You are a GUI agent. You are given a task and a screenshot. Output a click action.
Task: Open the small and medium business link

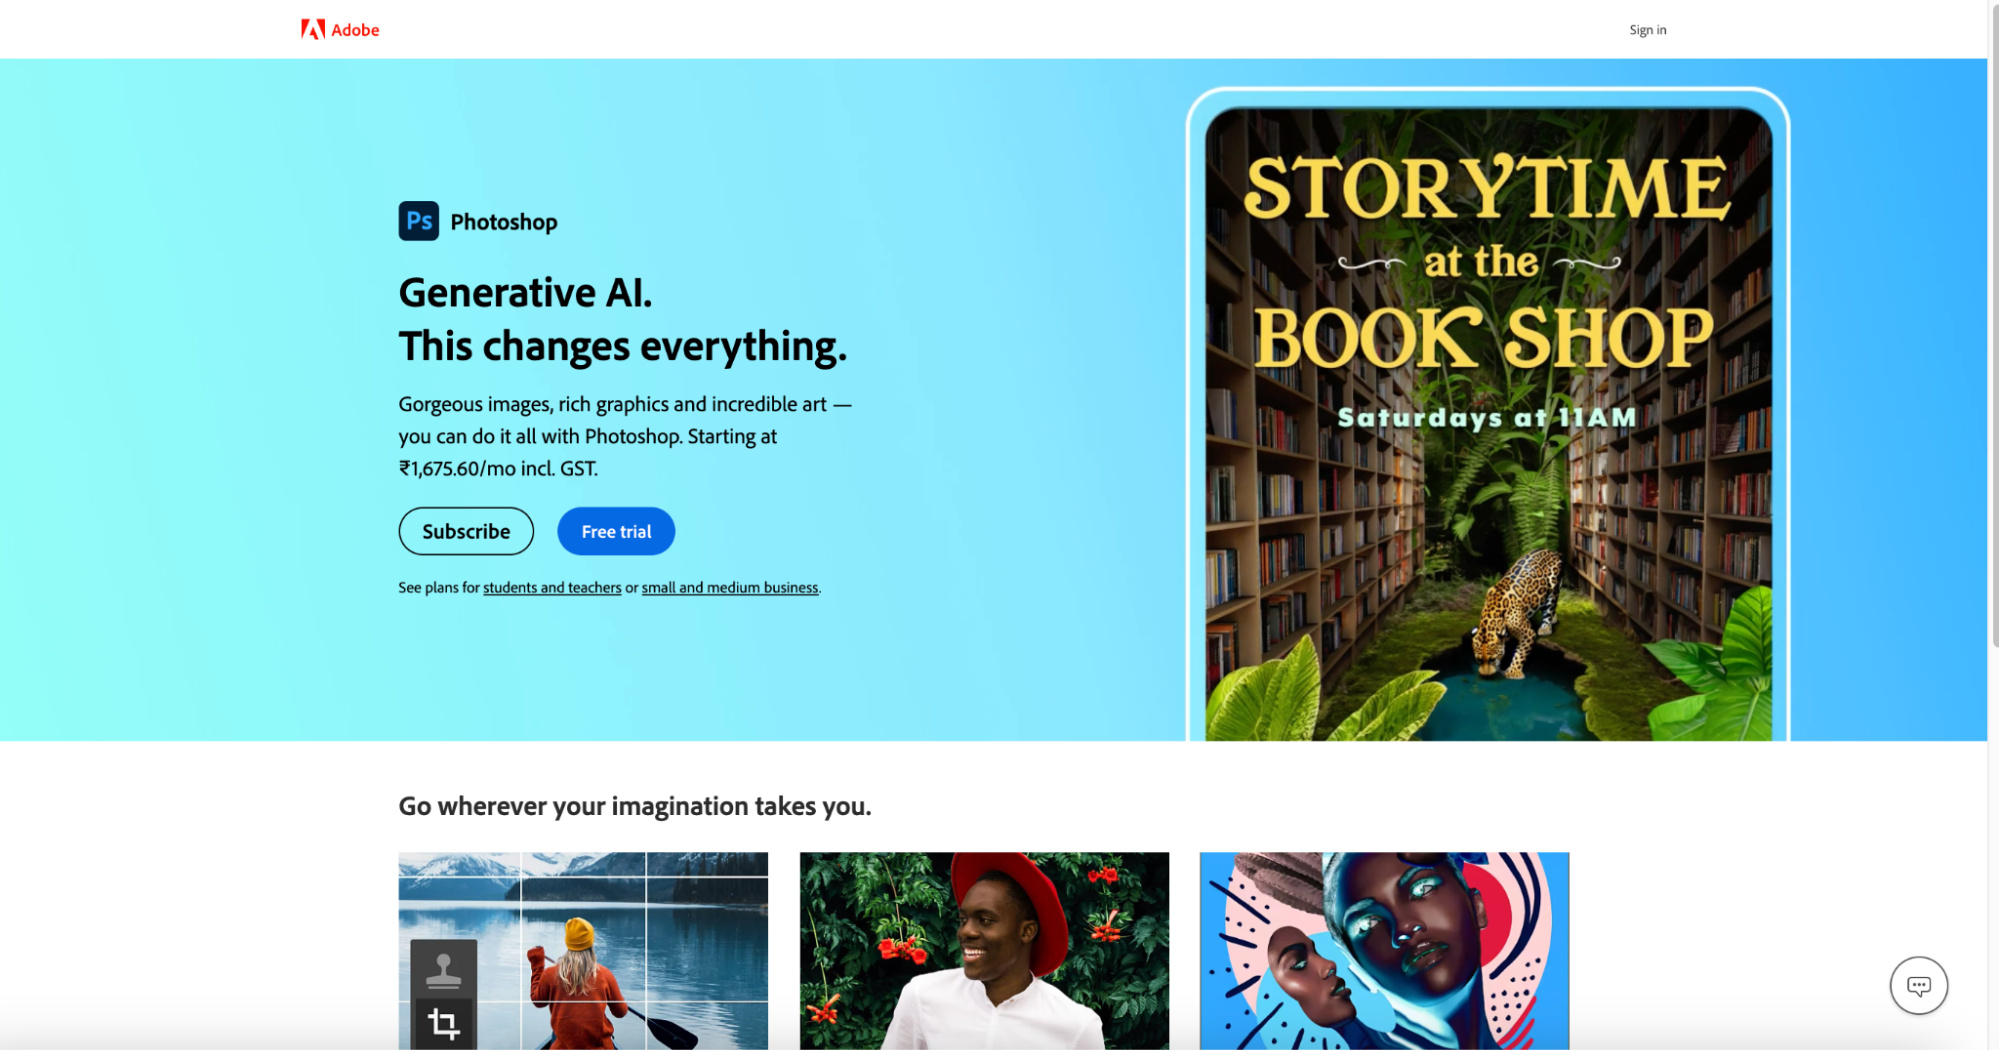click(x=730, y=588)
